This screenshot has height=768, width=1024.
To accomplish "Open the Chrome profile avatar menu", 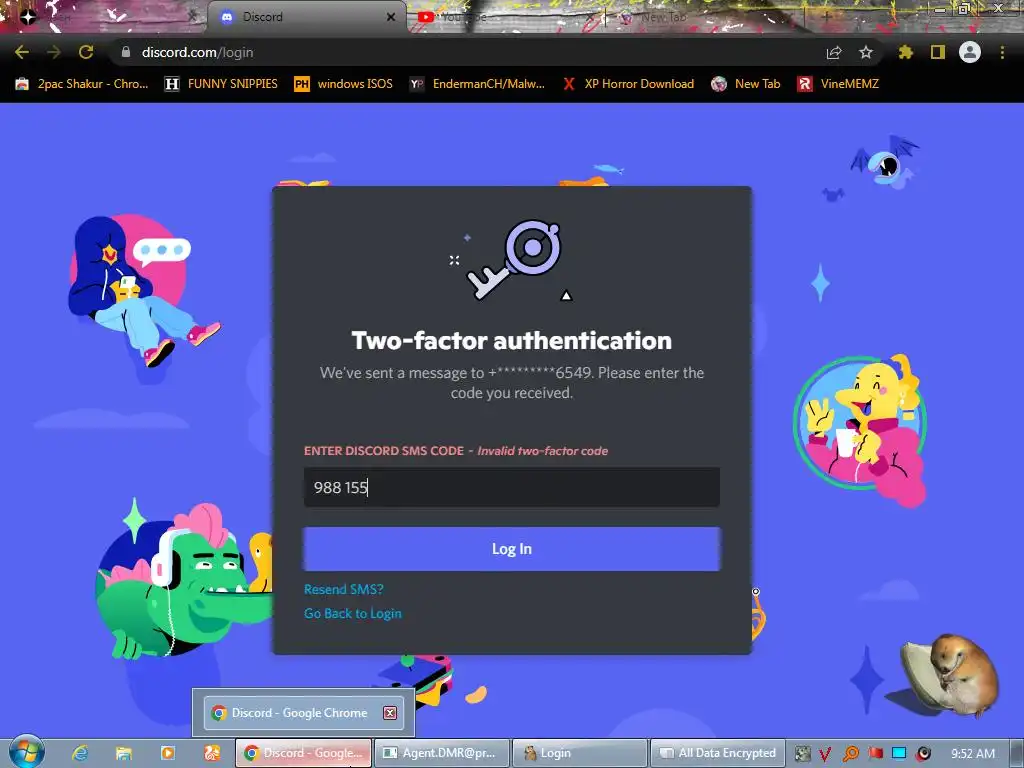I will point(970,52).
